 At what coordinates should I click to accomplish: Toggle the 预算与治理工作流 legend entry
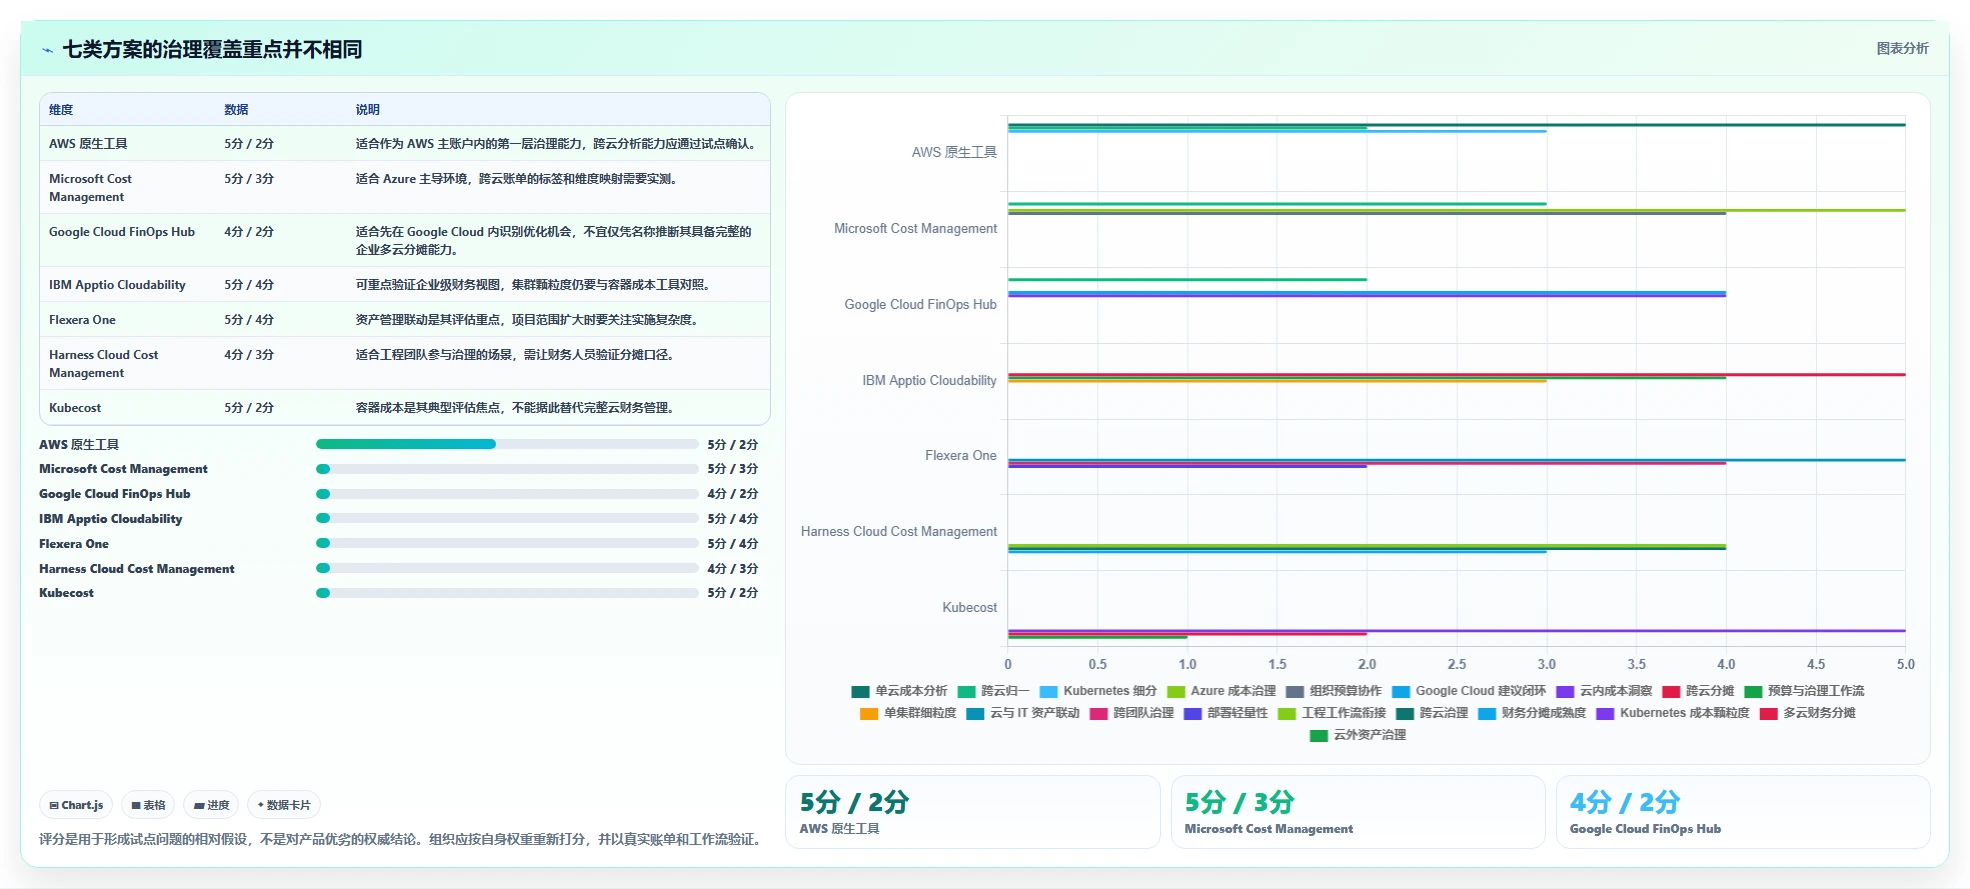[x=1804, y=691]
